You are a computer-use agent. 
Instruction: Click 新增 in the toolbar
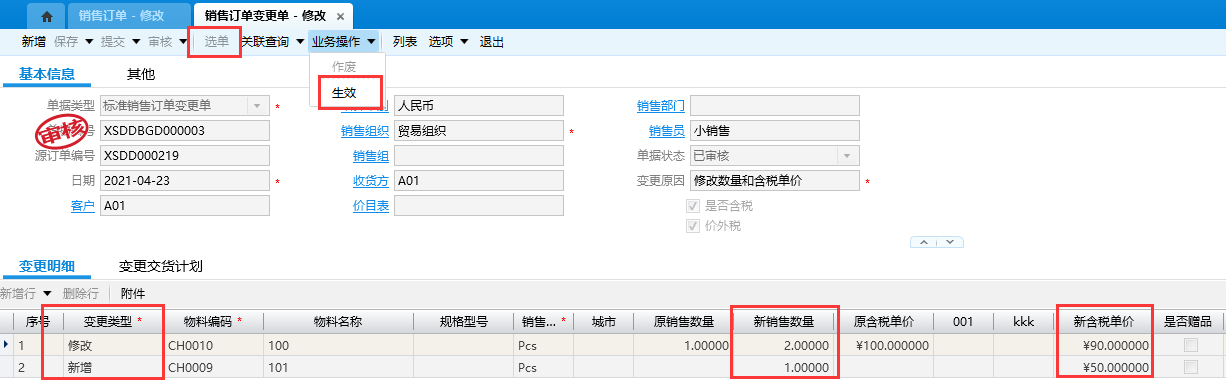tap(33, 42)
